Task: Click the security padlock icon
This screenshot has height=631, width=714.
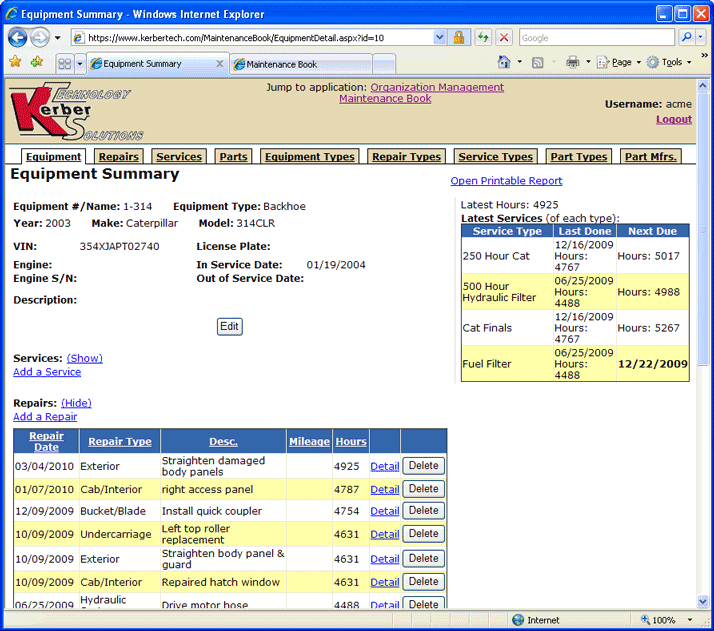Action: [459, 38]
